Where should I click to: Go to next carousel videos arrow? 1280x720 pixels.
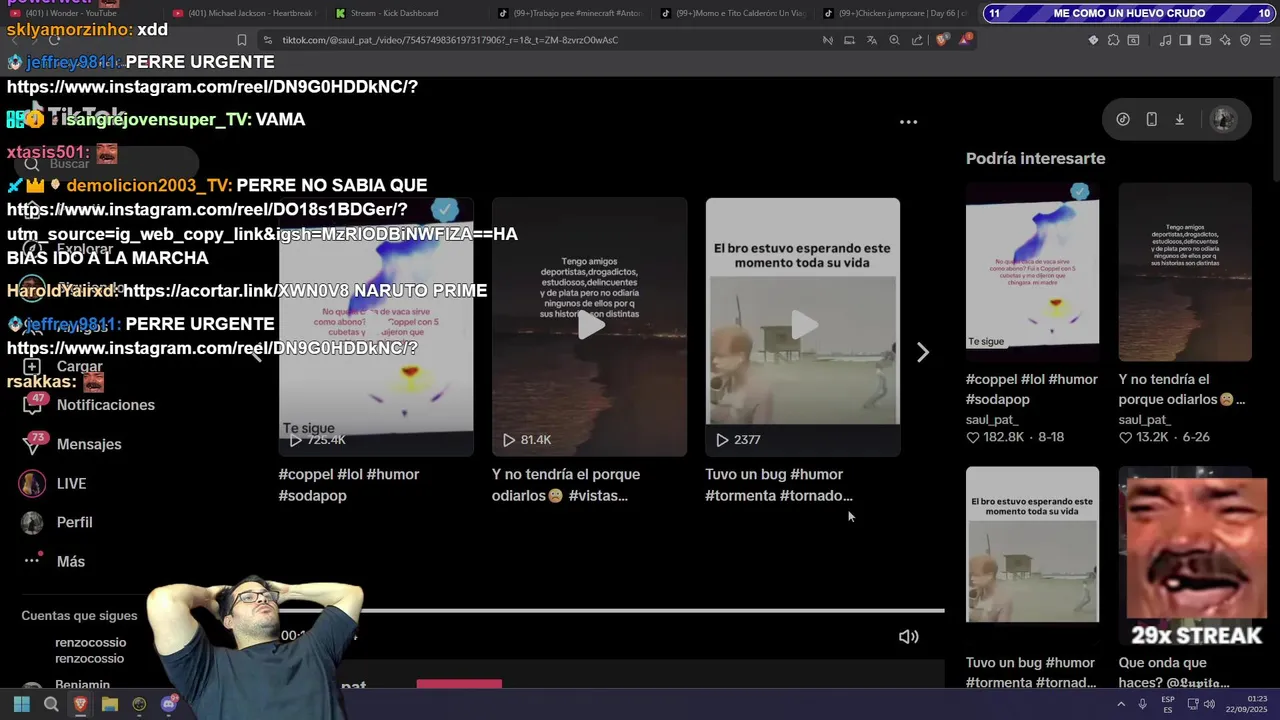(922, 352)
